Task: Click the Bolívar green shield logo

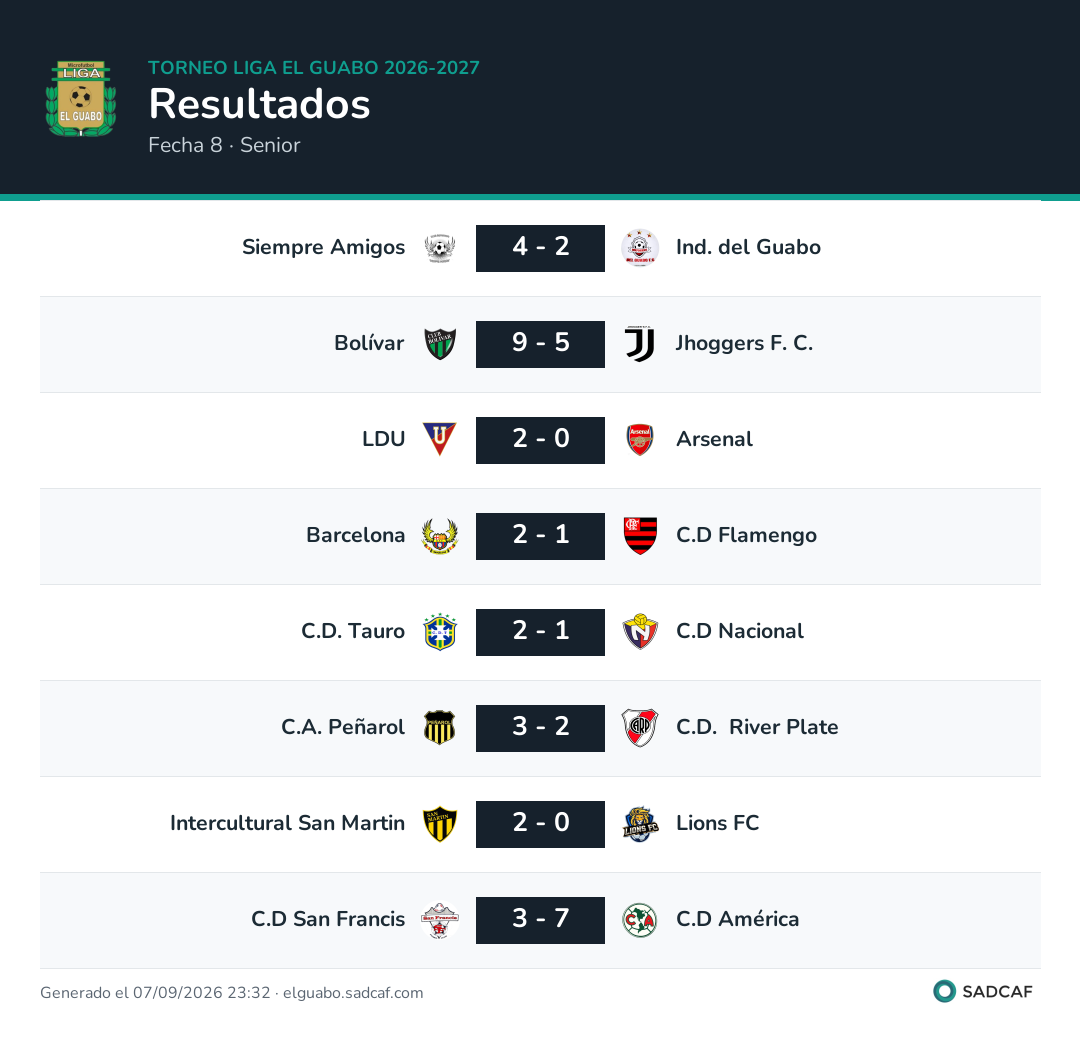Action: point(439,344)
